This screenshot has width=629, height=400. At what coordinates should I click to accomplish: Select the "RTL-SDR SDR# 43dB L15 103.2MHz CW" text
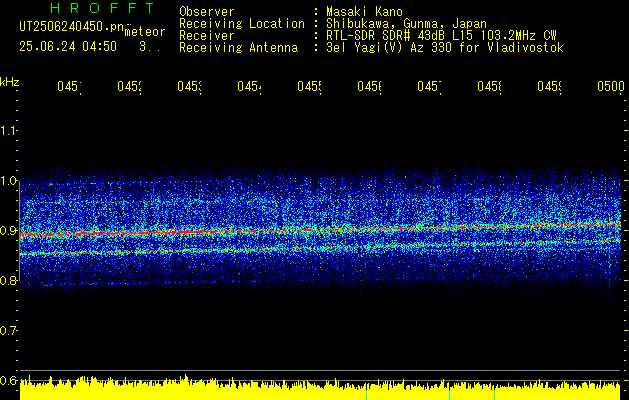[441, 36]
